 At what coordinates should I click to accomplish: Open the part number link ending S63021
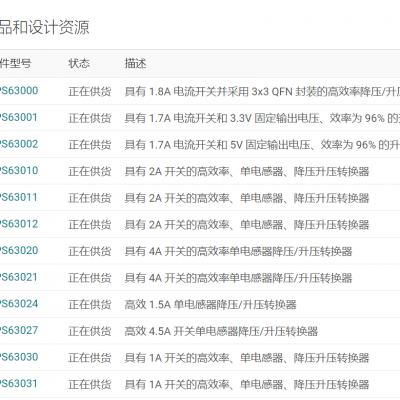point(19,277)
